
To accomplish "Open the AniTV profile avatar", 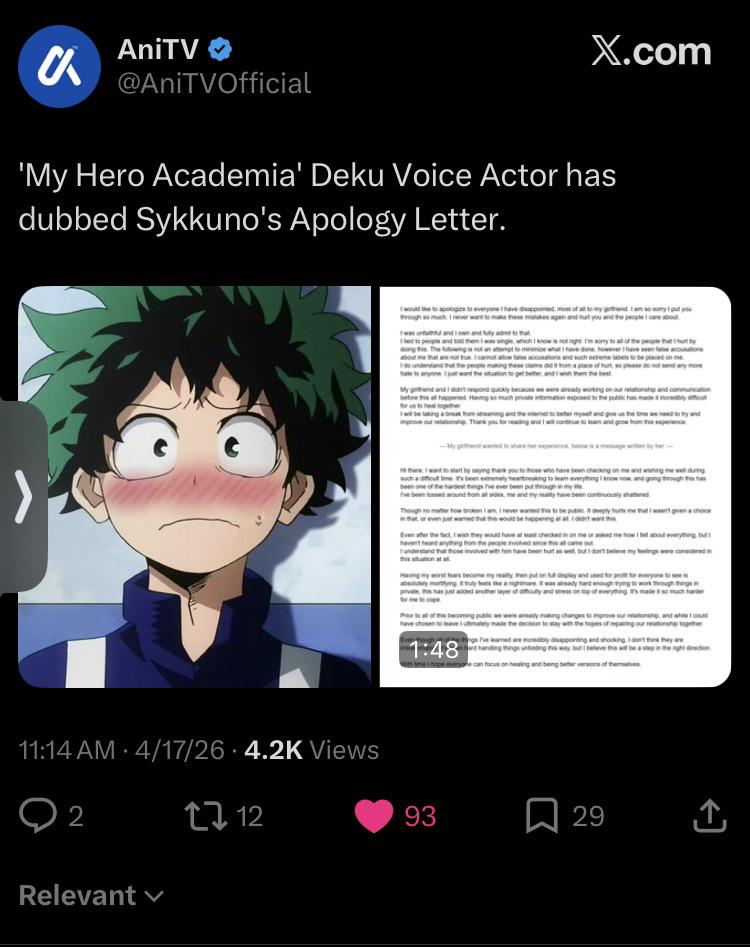I will click(x=59, y=66).
